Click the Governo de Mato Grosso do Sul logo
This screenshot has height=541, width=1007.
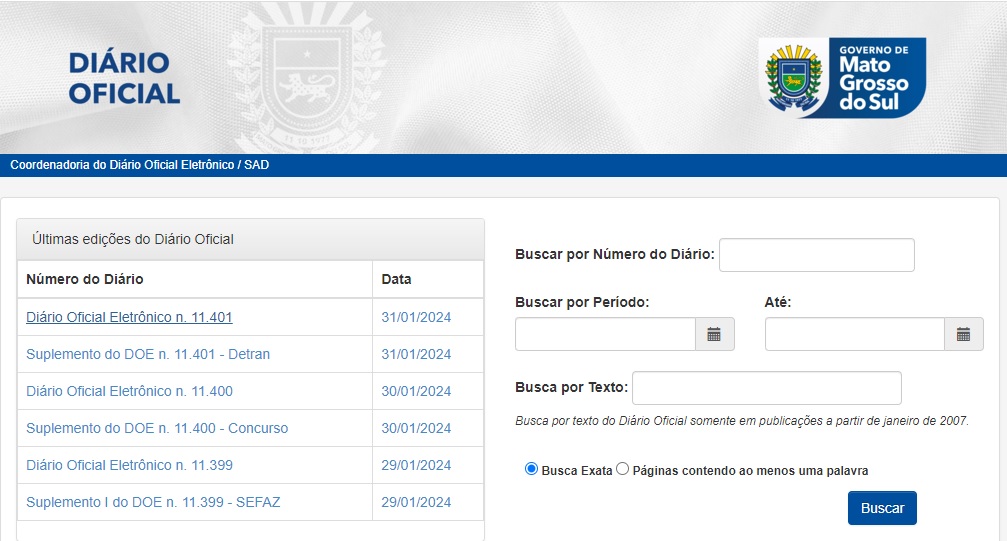(843, 78)
